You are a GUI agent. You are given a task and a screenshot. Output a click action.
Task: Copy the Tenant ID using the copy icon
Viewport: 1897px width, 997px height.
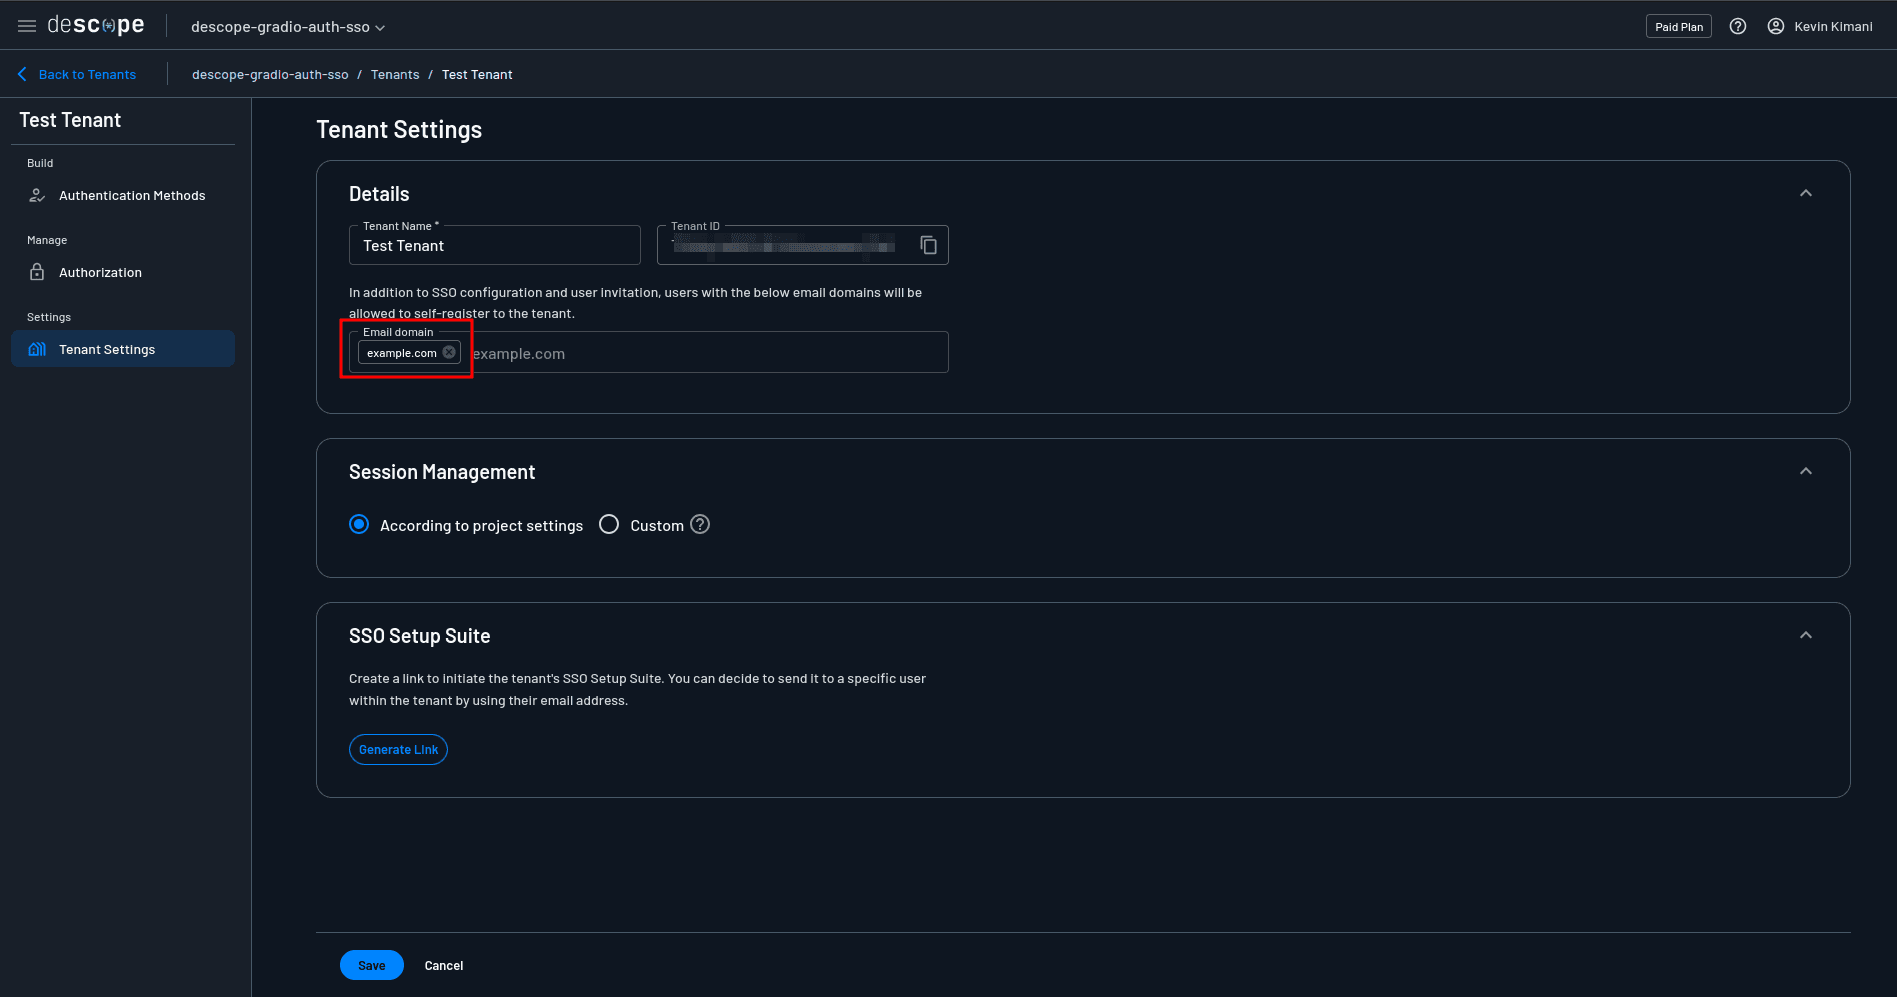click(929, 244)
